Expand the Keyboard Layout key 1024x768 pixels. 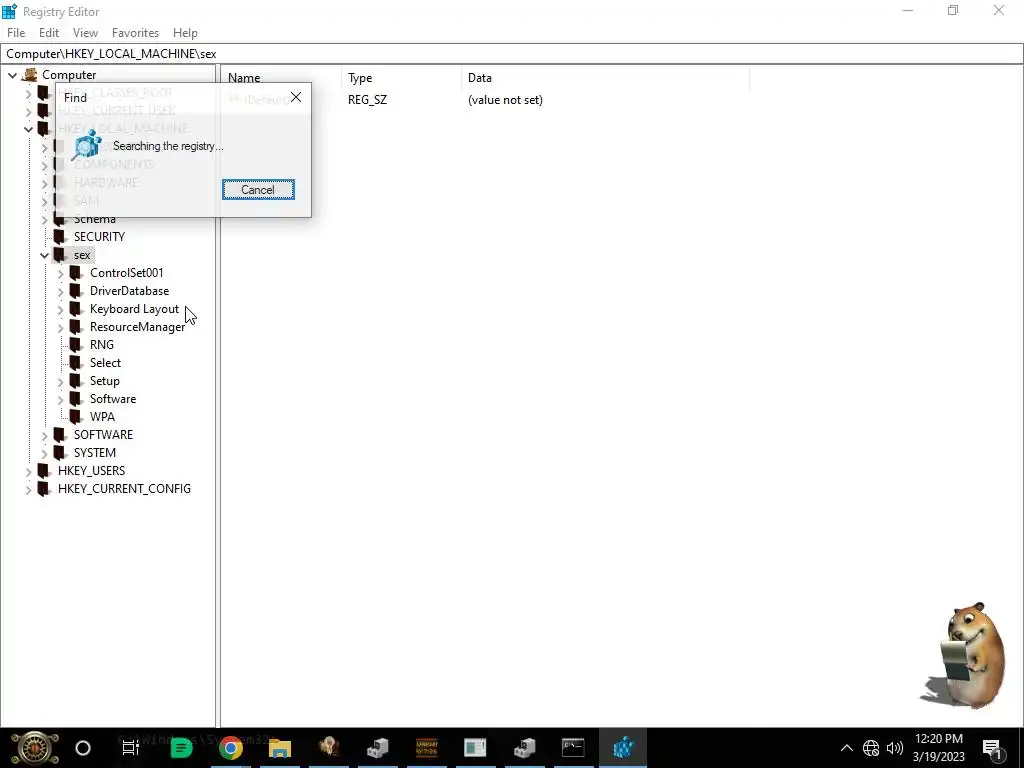(61, 309)
